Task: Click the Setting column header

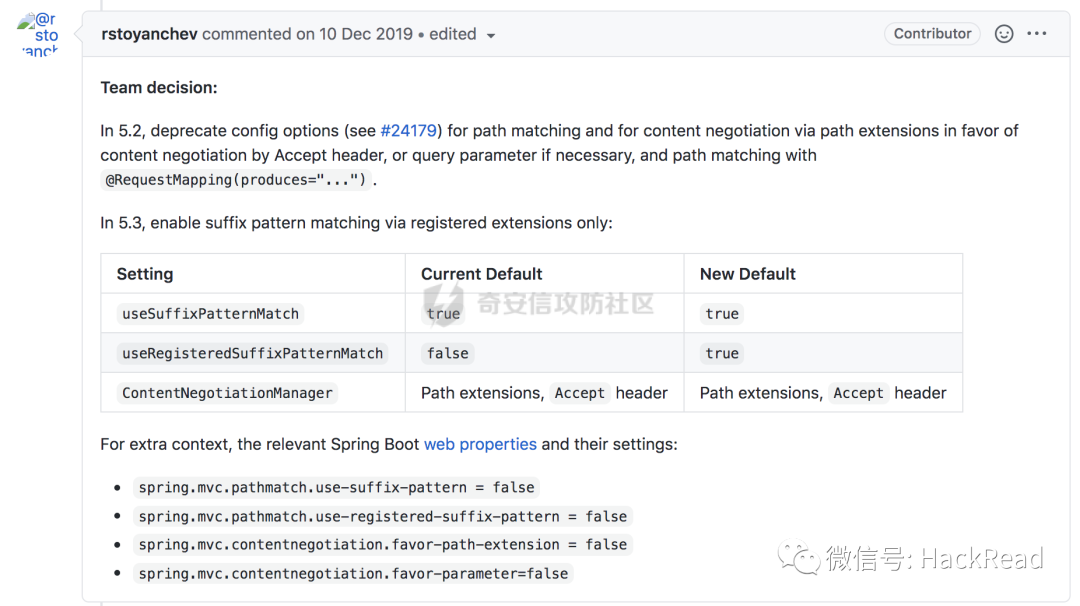Action: point(145,274)
